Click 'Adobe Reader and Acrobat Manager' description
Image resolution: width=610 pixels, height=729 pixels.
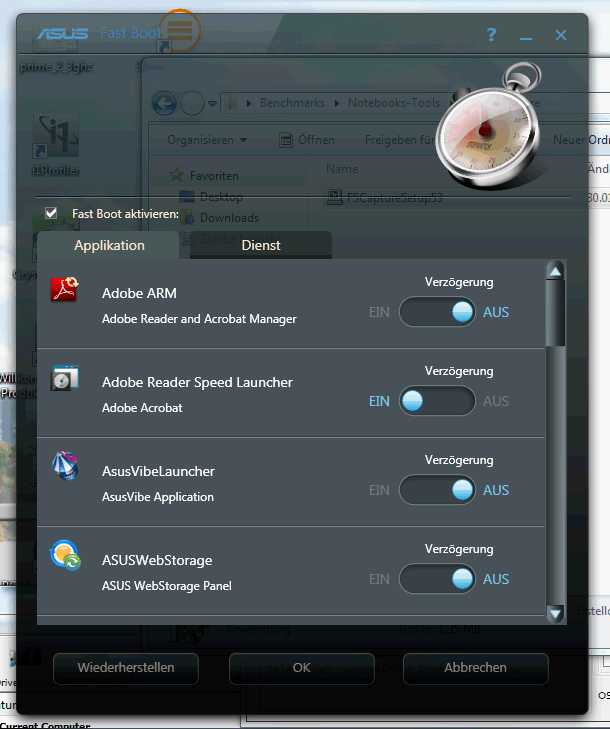pos(199,319)
